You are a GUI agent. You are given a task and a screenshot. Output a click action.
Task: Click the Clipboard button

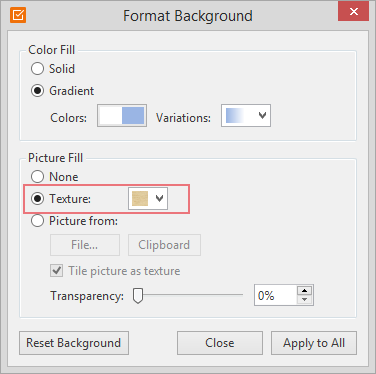tap(164, 245)
